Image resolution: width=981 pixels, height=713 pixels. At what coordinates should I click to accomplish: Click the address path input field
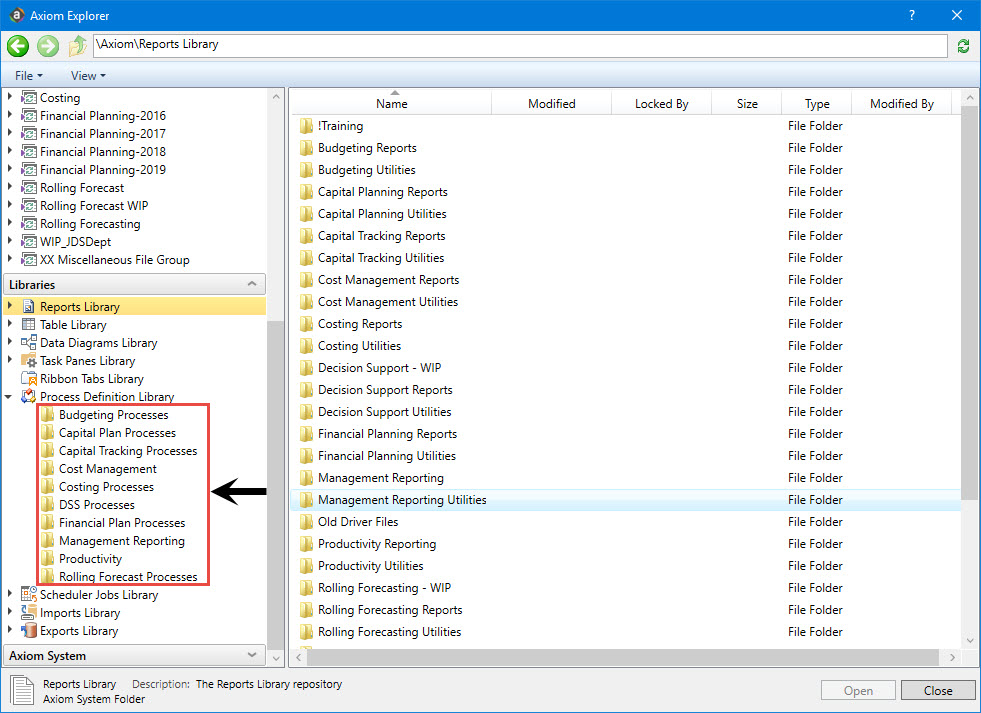[520, 45]
